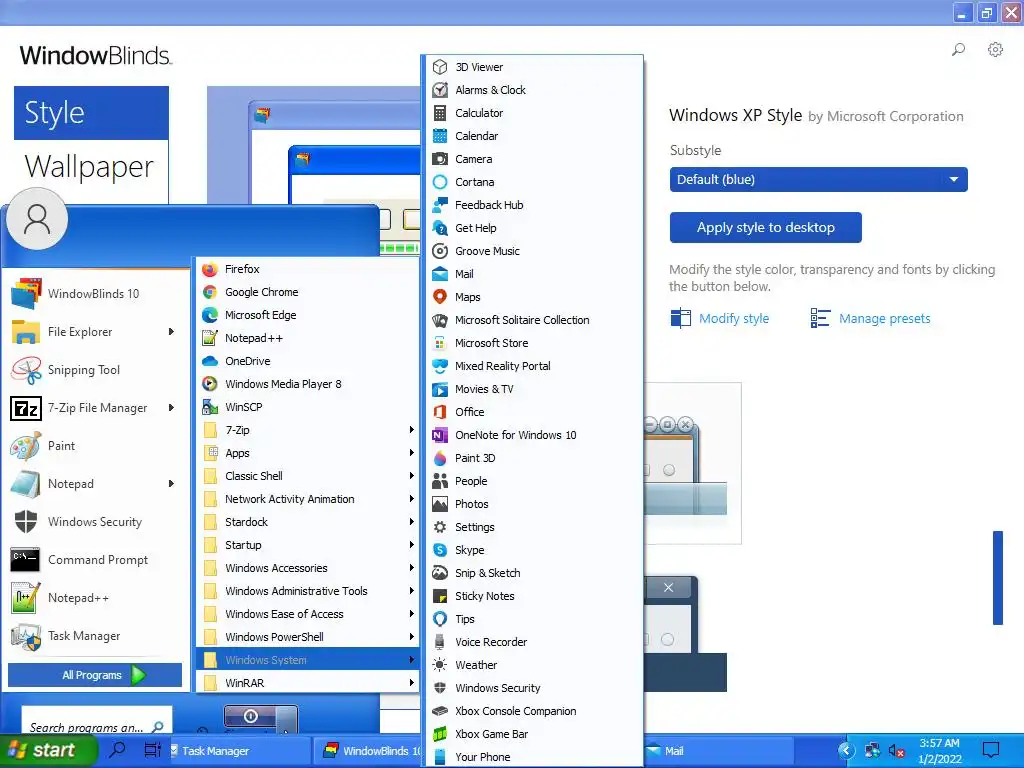Open Voice Recorder
Viewport: 1024px width, 768px height.
click(x=534, y=642)
